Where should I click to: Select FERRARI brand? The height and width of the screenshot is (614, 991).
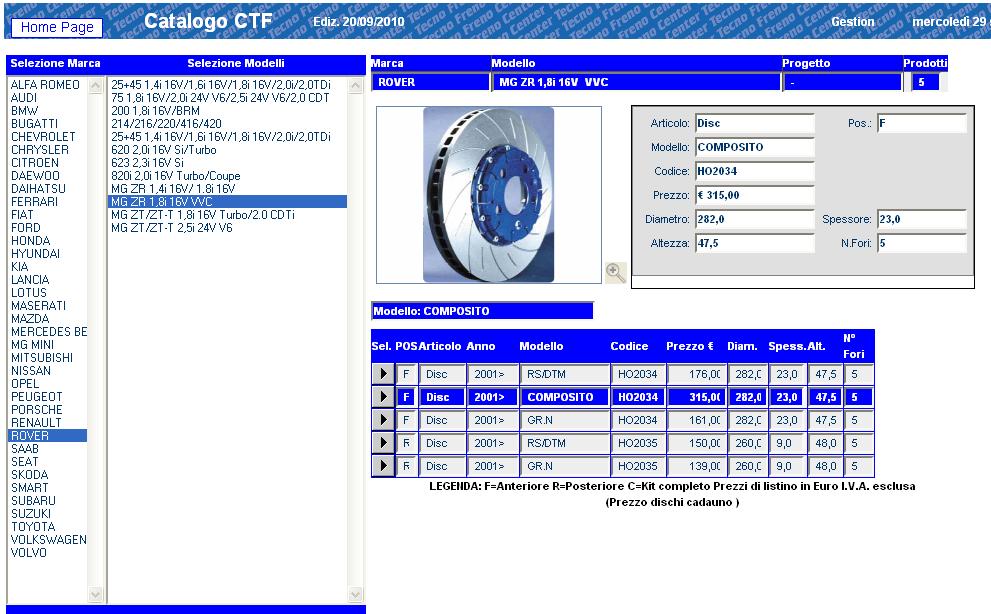[x=34, y=202]
